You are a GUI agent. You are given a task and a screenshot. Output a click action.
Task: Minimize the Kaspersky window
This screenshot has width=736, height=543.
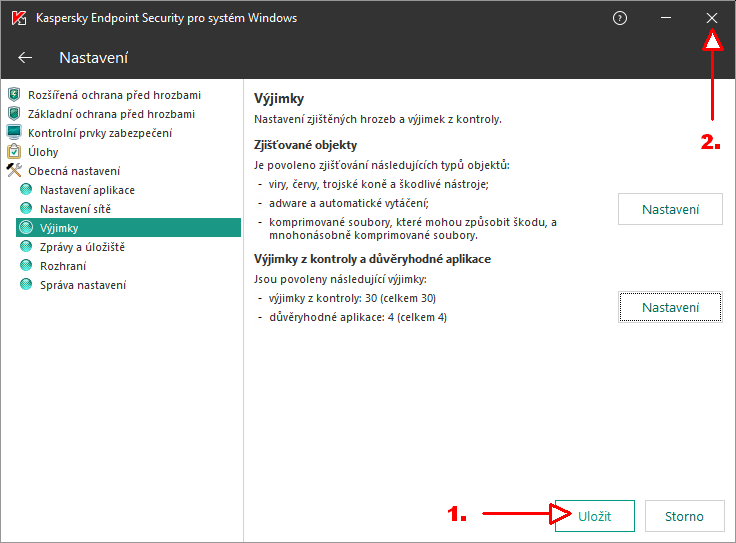pyautogui.click(x=666, y=18)
